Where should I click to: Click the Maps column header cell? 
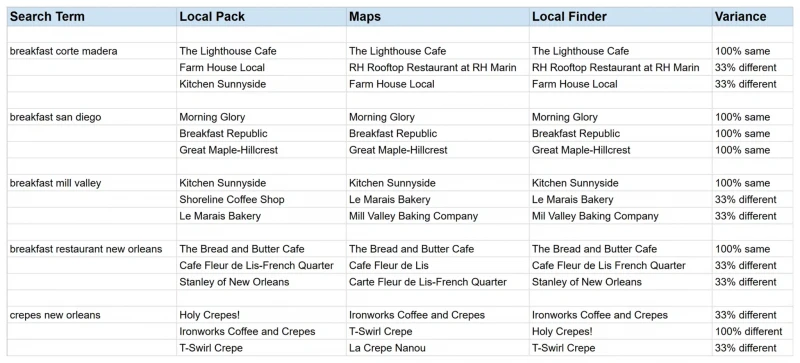[x=438, y=17]
